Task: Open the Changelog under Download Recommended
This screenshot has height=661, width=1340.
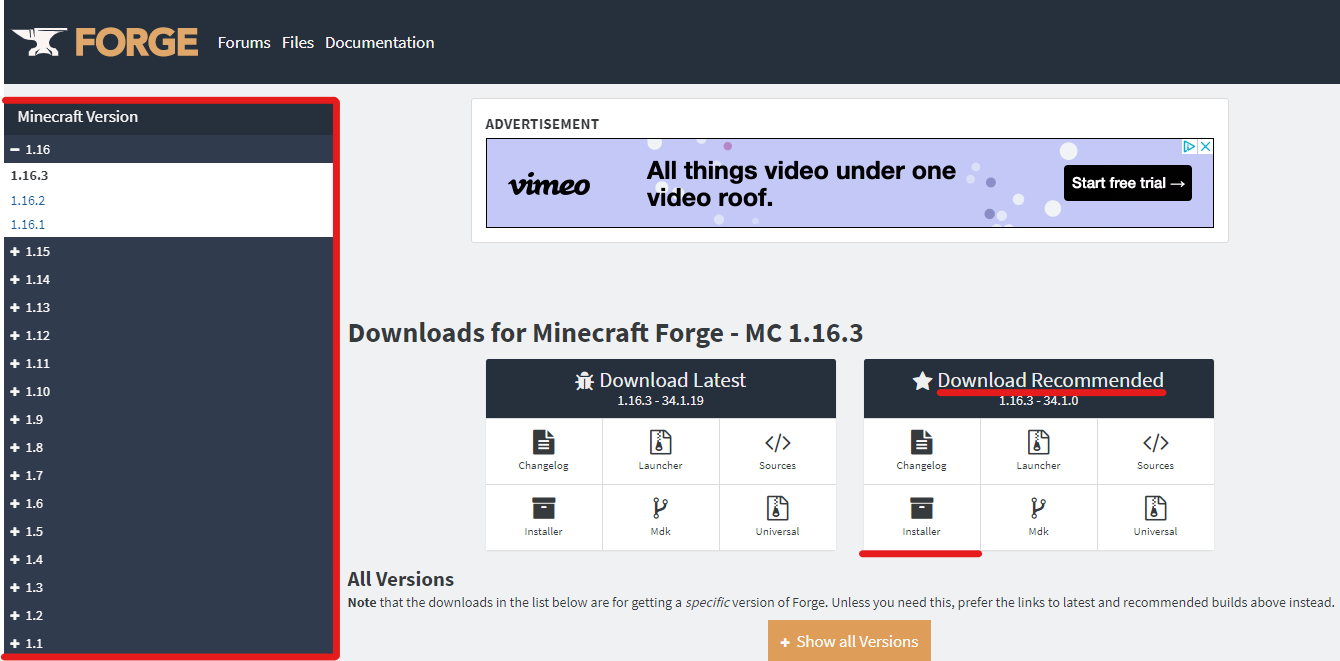Action: (x=920, y=451)
